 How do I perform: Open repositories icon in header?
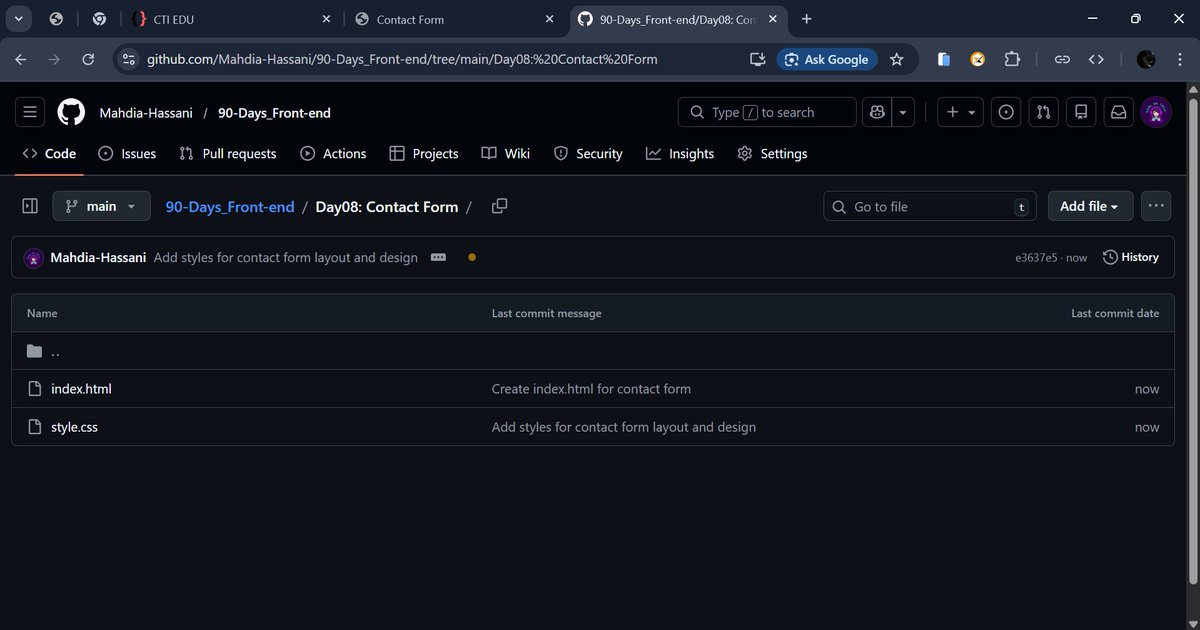click(1080, 112)
